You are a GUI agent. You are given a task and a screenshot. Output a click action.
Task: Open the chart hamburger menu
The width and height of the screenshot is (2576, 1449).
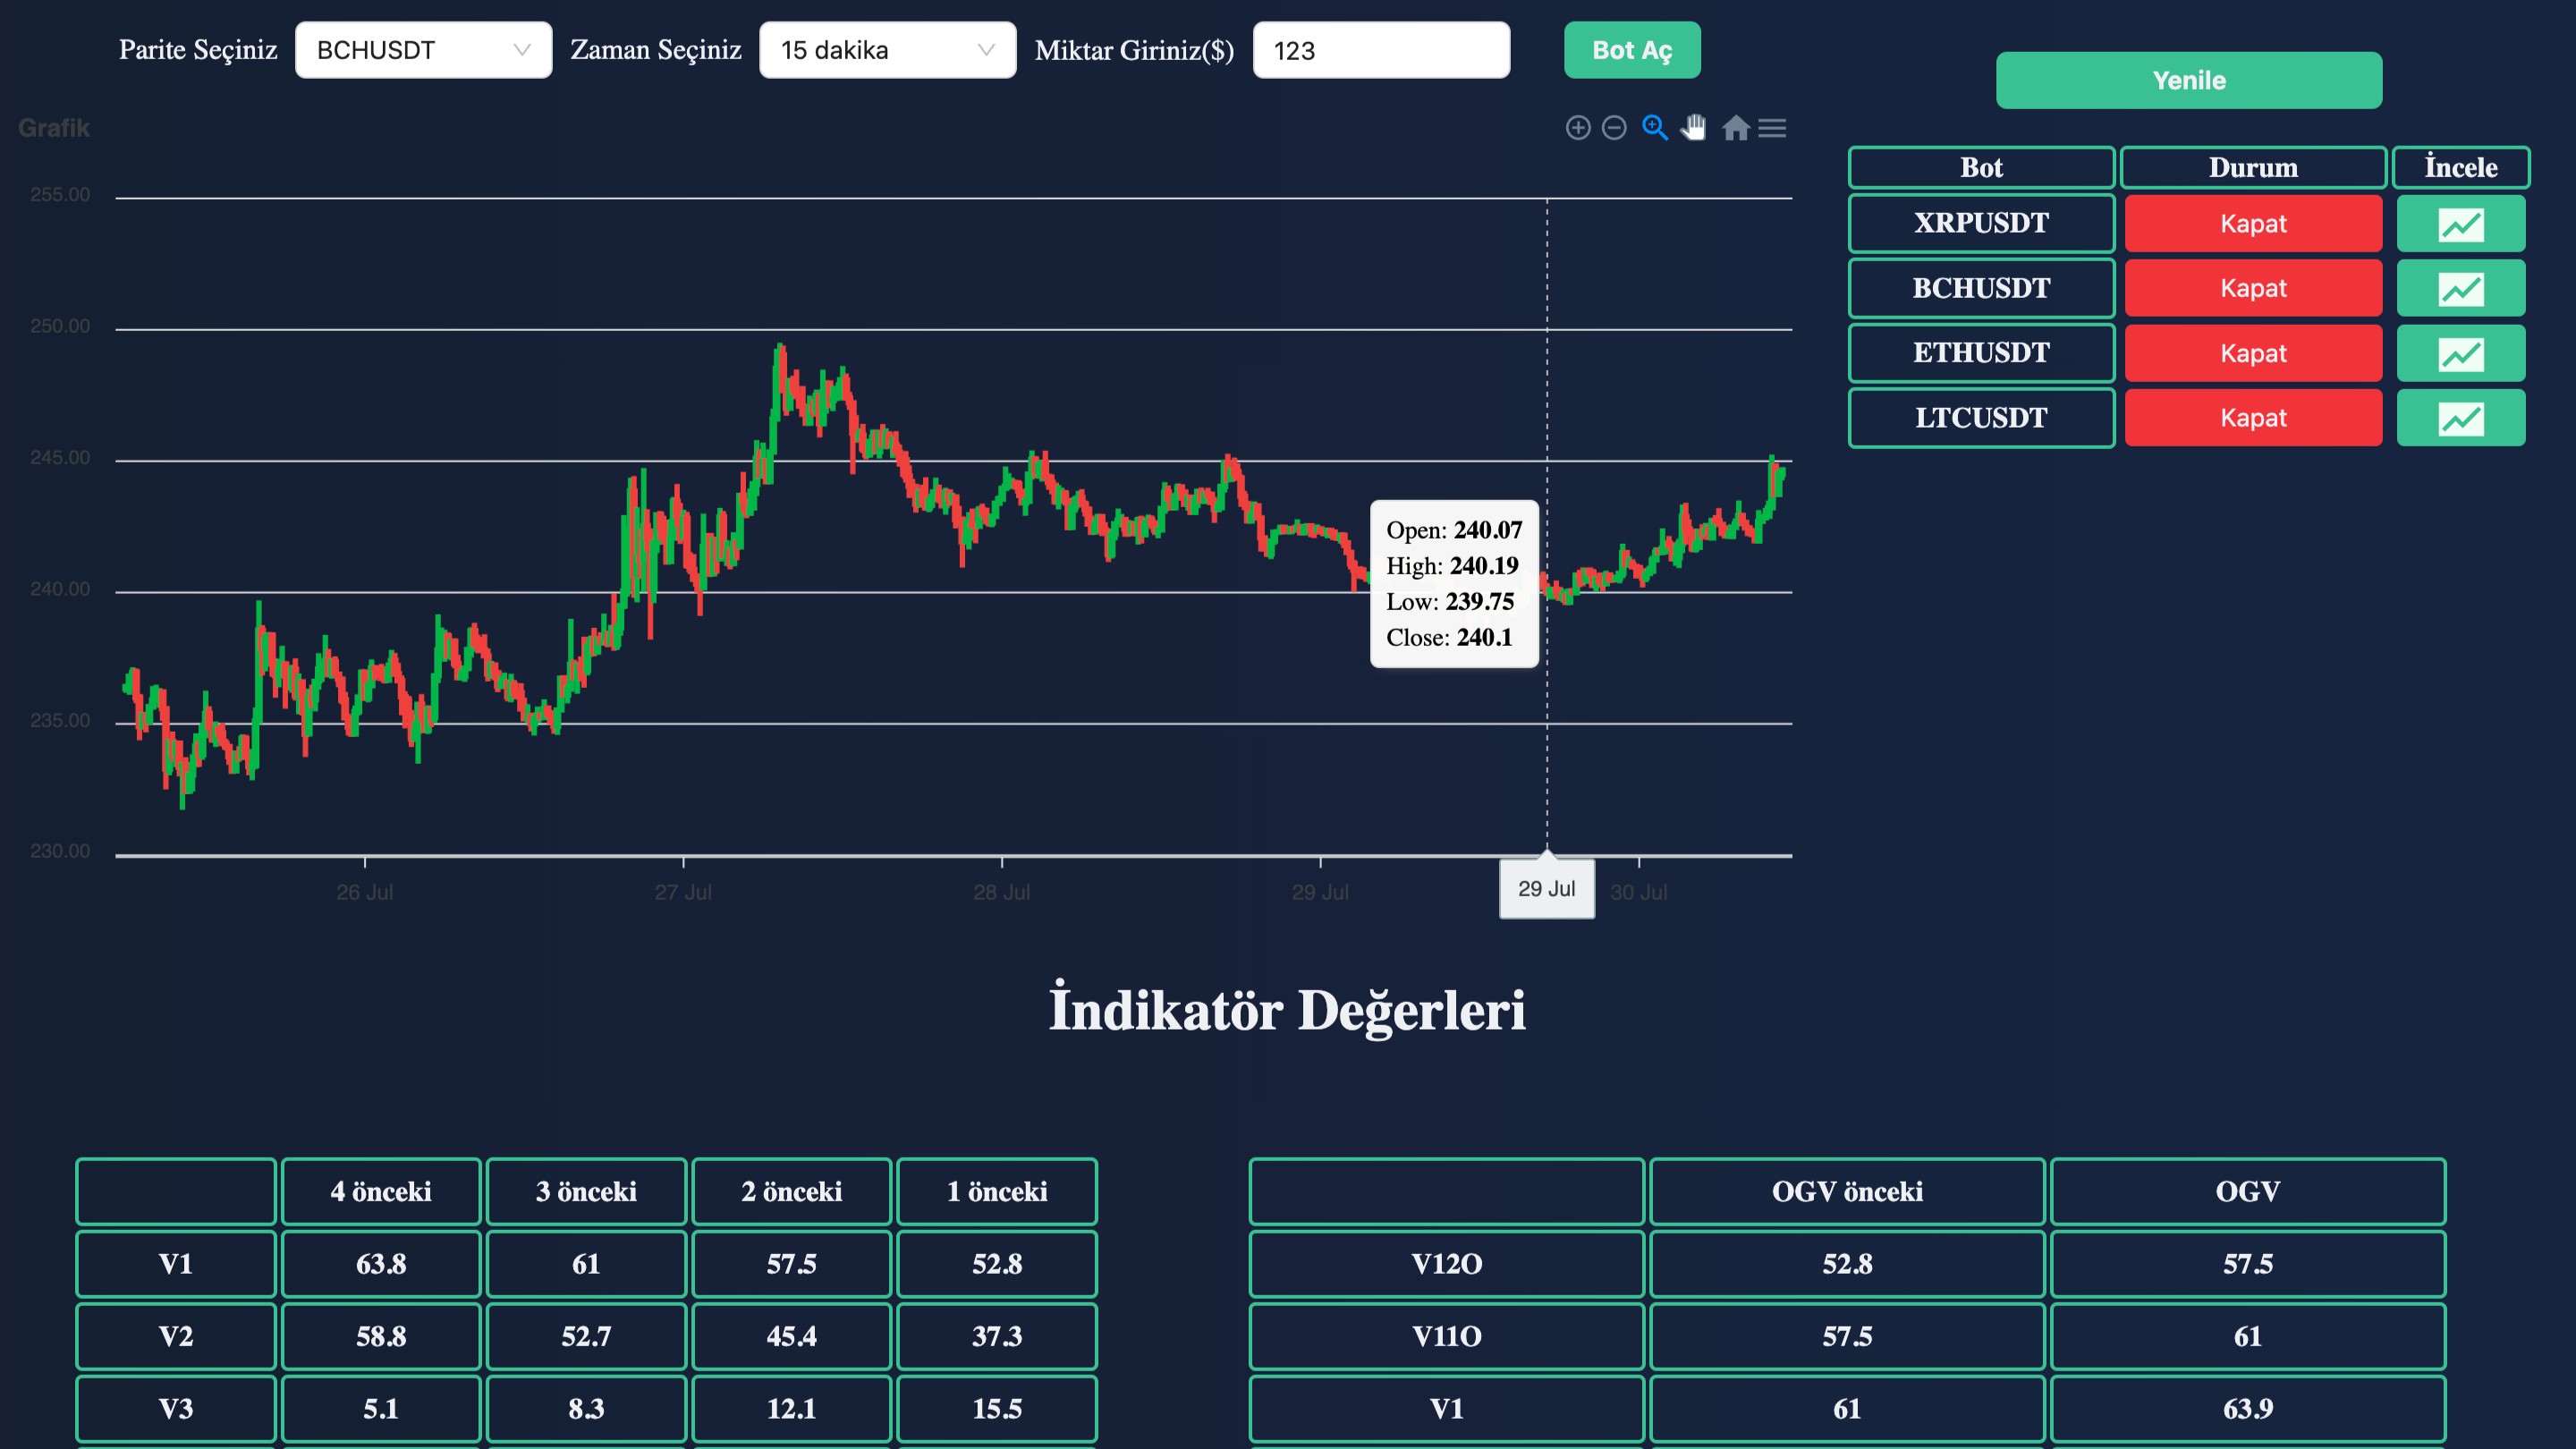pos(1772,127)
